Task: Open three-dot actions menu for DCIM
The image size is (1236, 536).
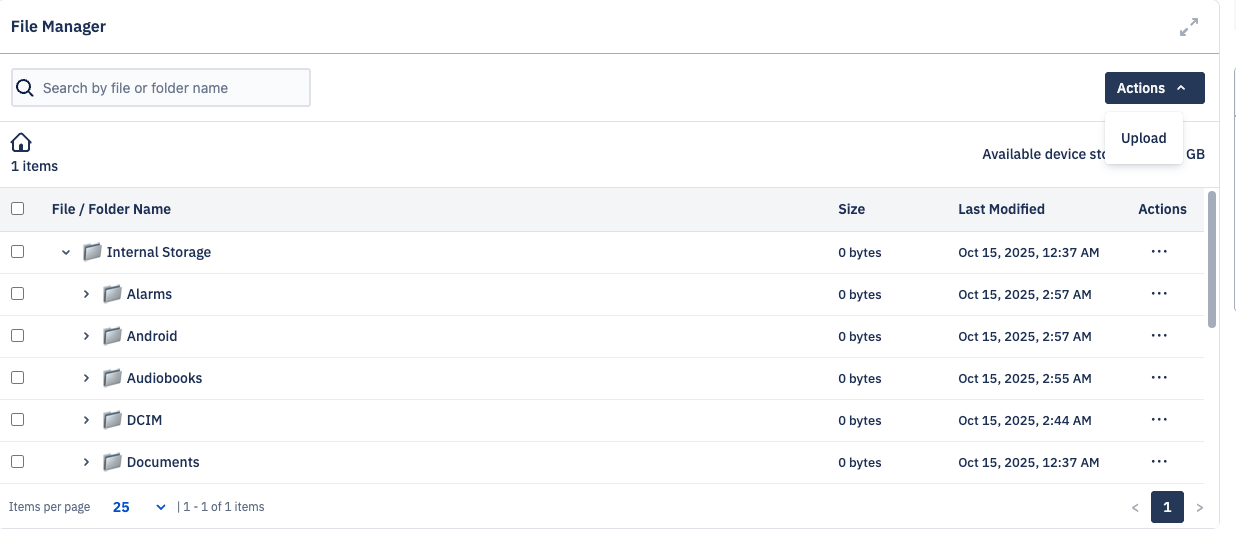Action: click(x=1159, y=420)
